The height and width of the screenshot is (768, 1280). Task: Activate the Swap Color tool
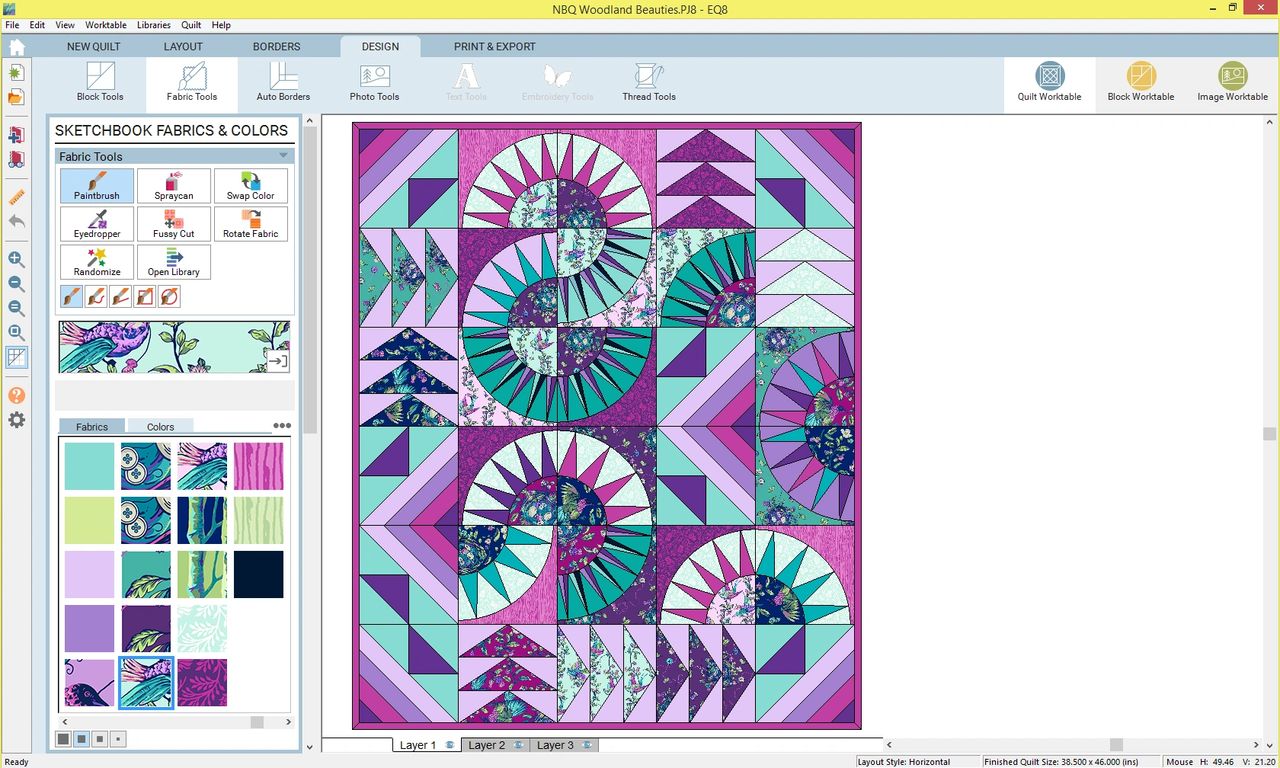click(250, 186)
